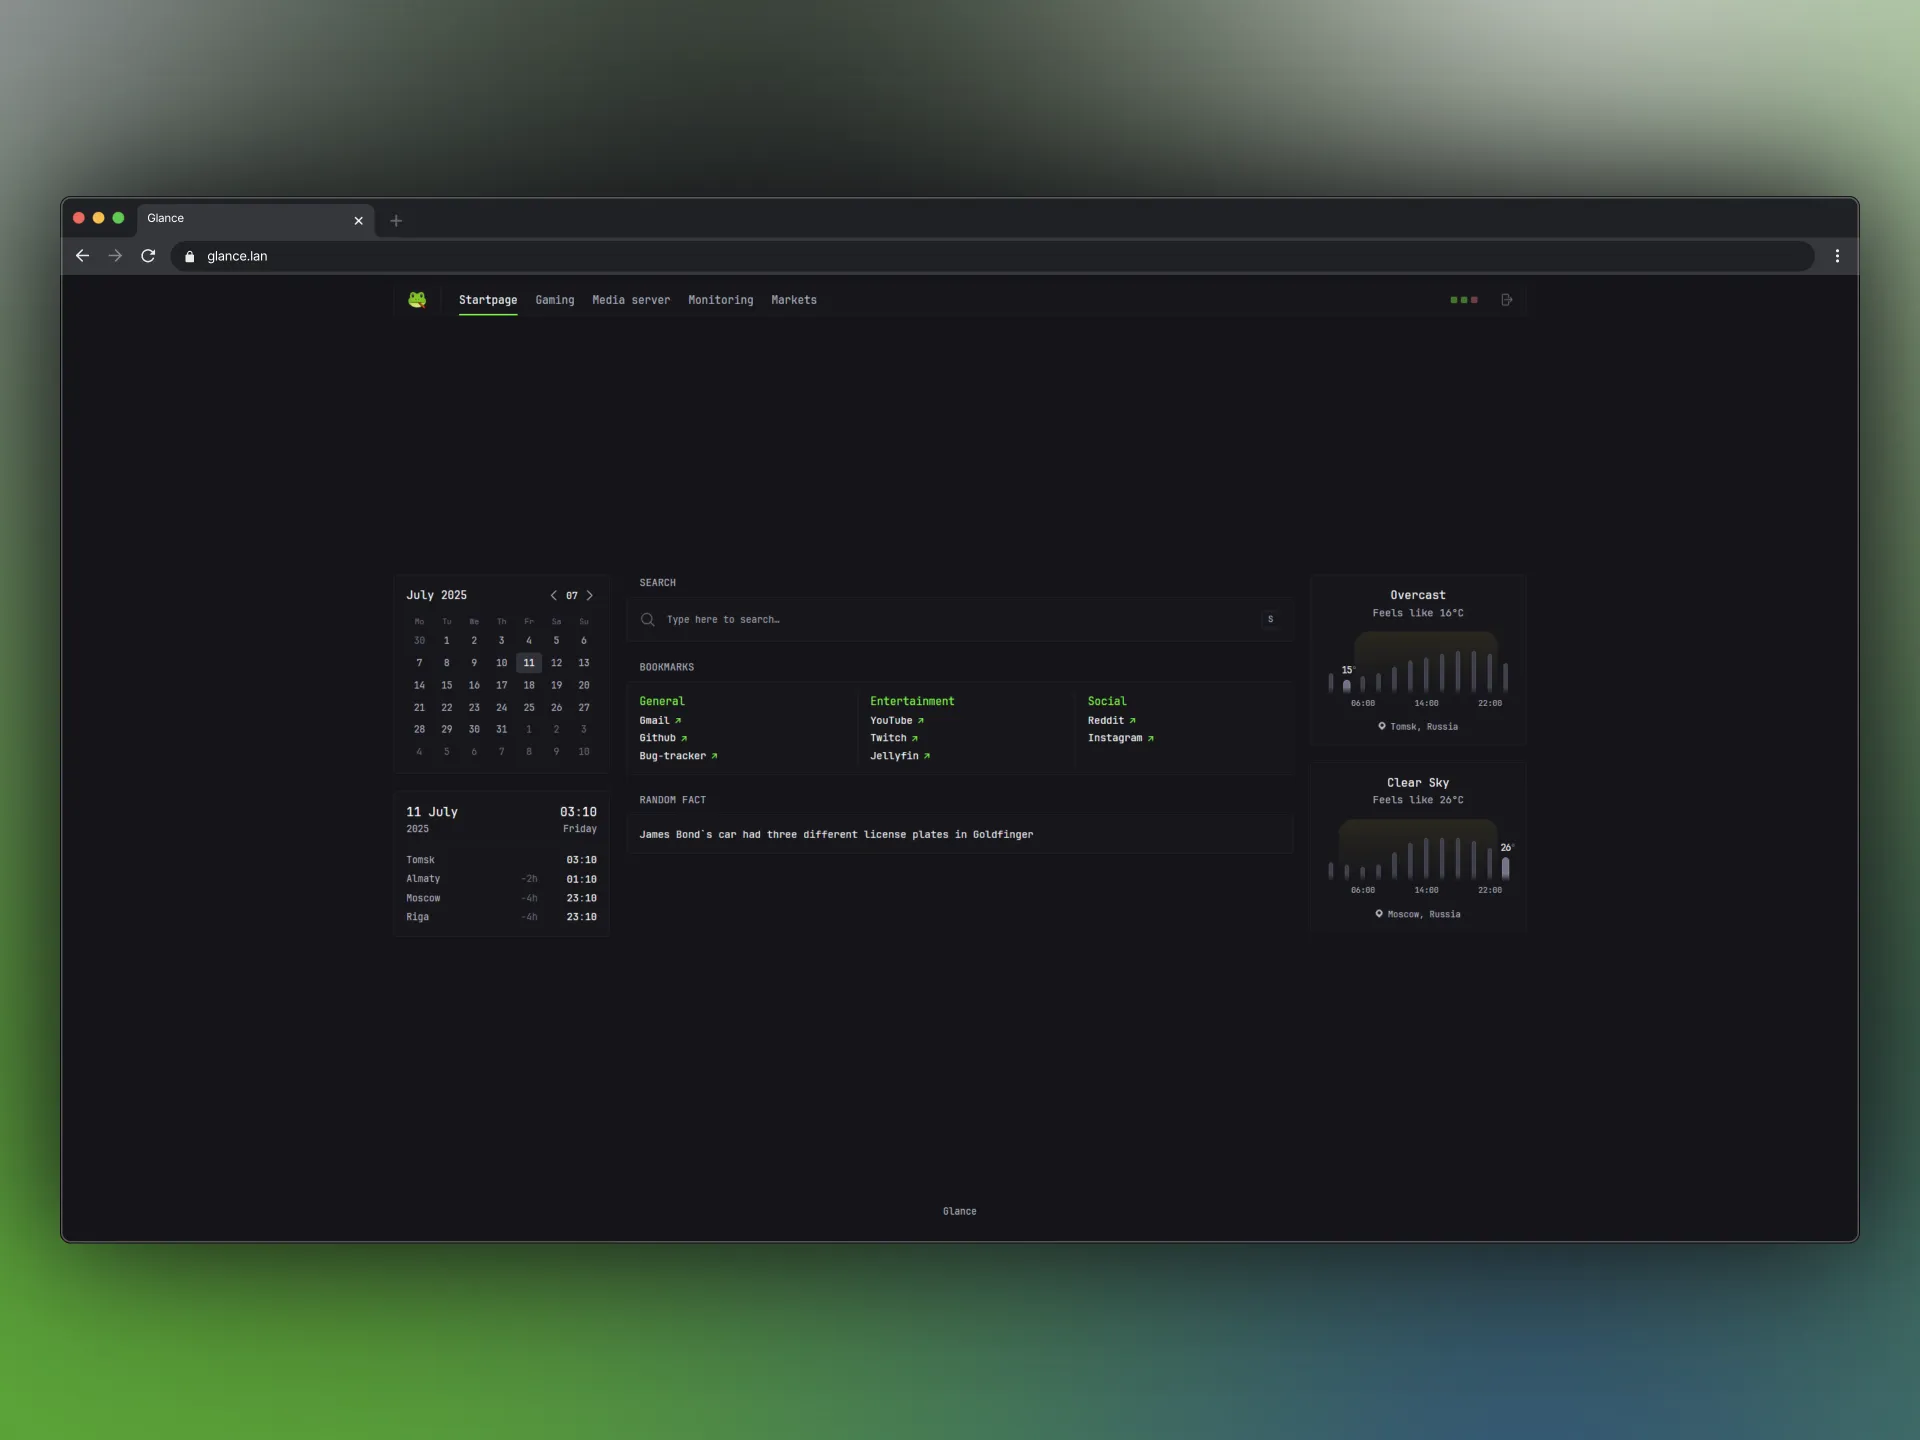The width and height of the screenshot is (1920, 1440).
Task: Click day 14 in the calendar
Action: (419, 685)
